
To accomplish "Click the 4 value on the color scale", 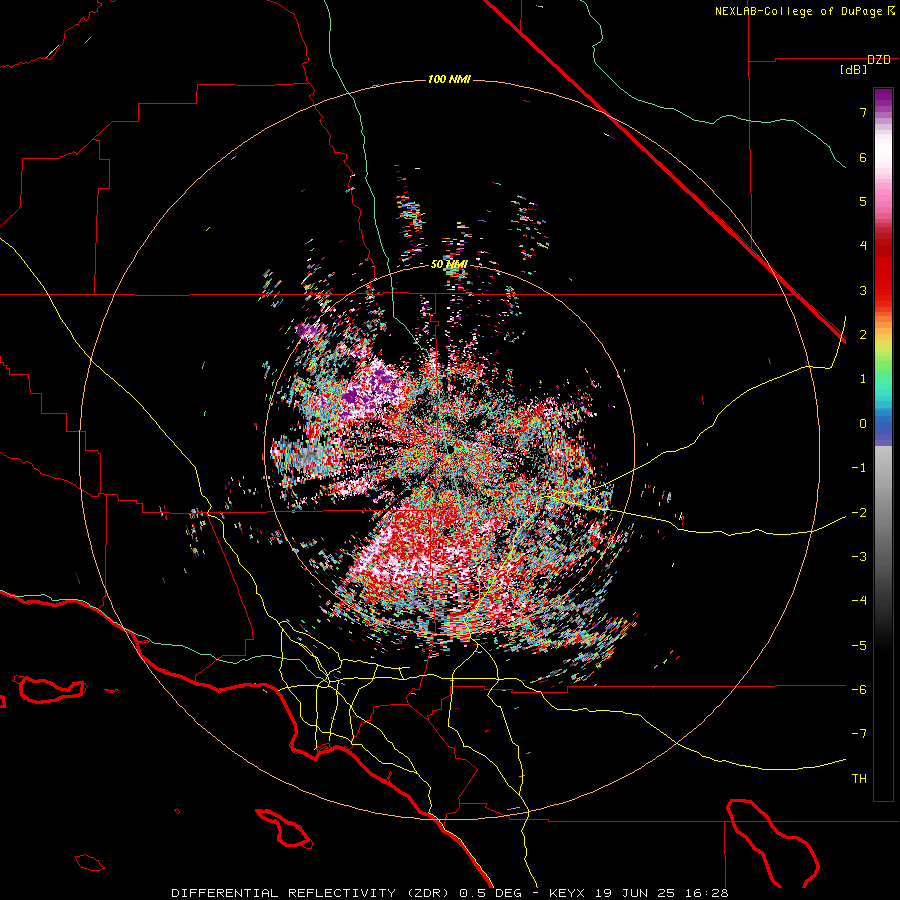I will 863,246.
